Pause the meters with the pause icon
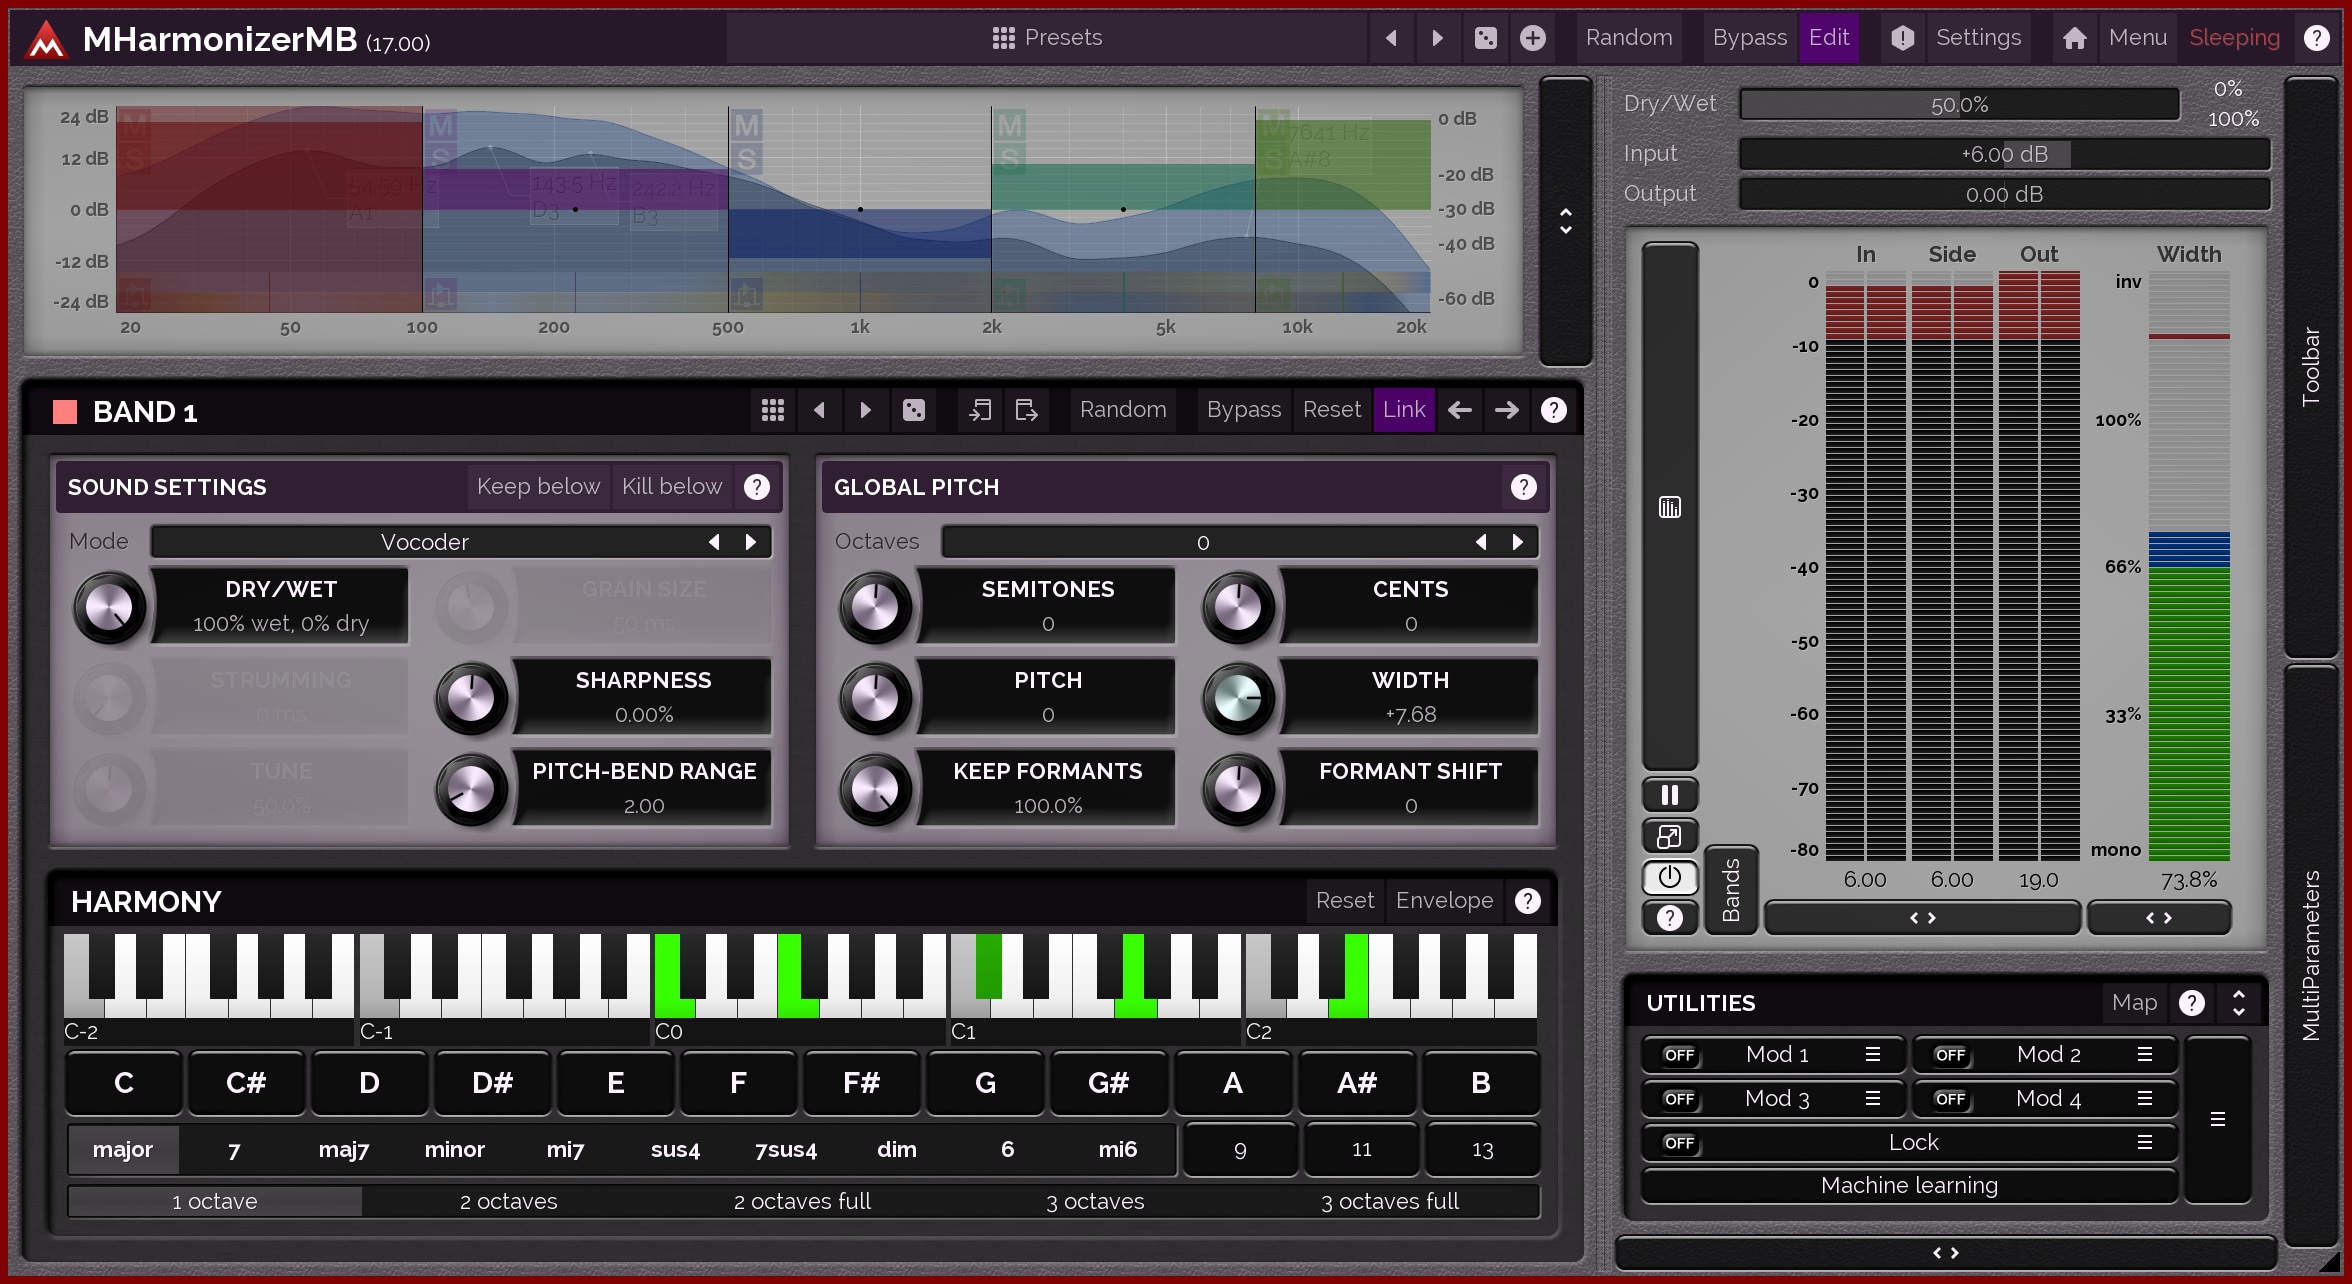Screen dimensions: 2352x1284 tap(1669, 795)
